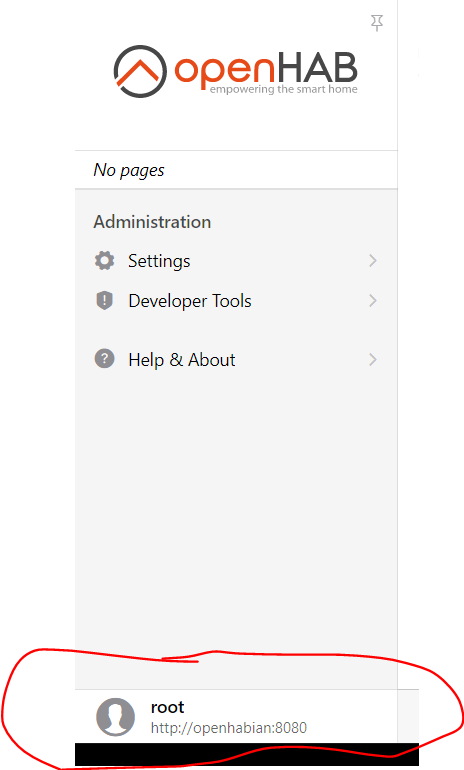Viewport: 464px width, 770px height.
Task: Click the root user avatar icon
Action: click(x=115, y=717)
